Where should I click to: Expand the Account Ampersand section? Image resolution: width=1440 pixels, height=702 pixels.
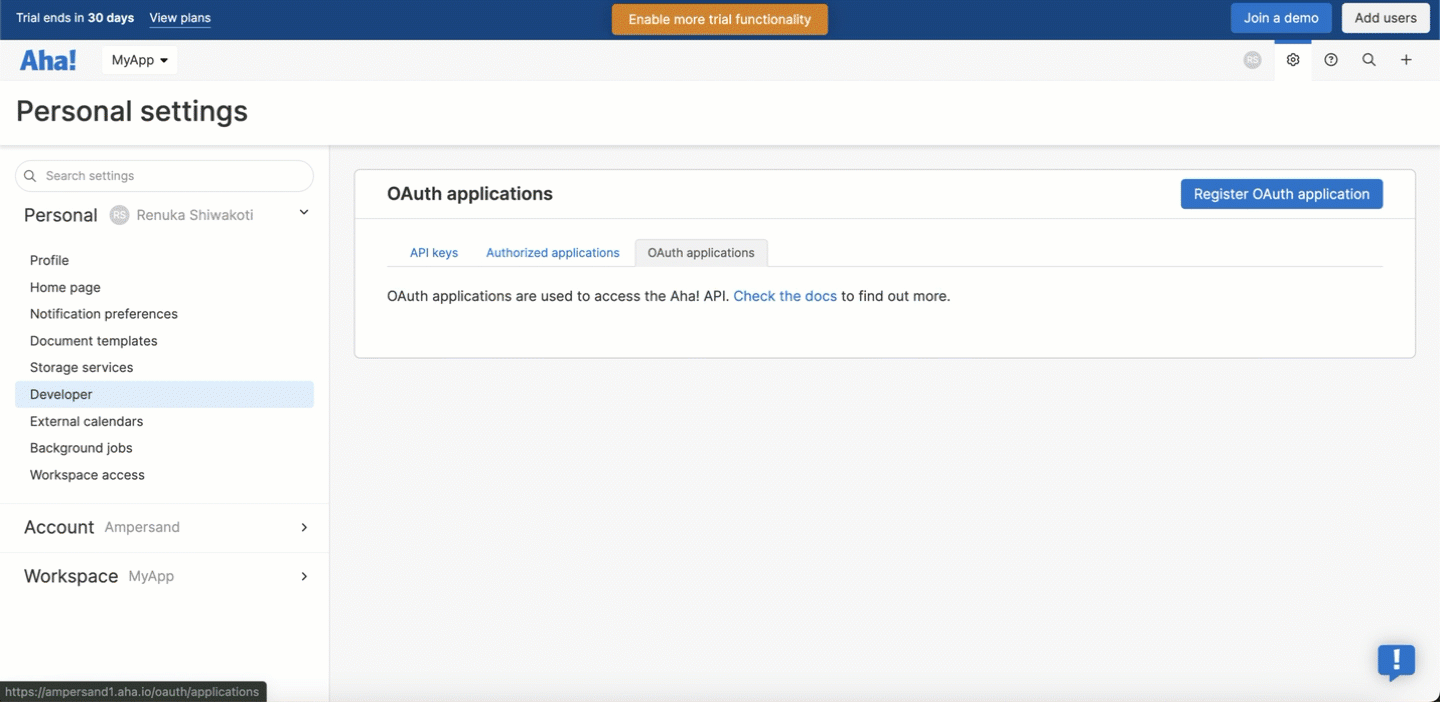click(x=164, y=527)
